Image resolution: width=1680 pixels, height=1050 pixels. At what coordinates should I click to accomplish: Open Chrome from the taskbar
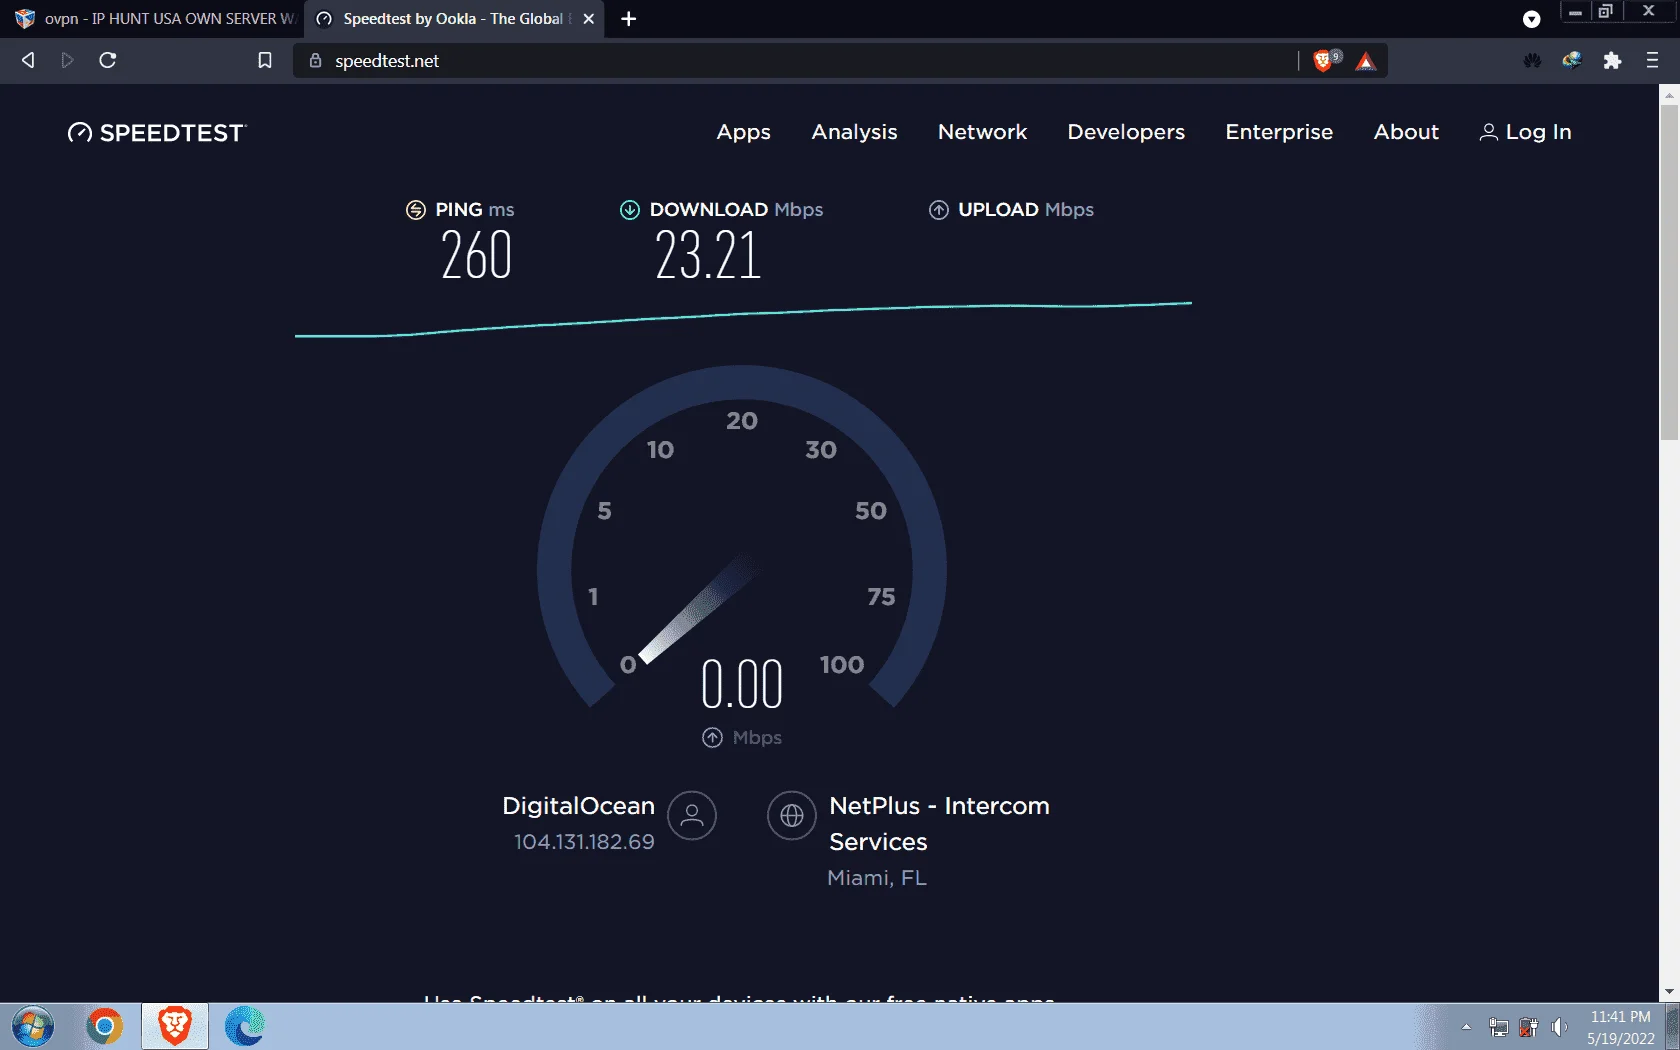coord(104,1026)
